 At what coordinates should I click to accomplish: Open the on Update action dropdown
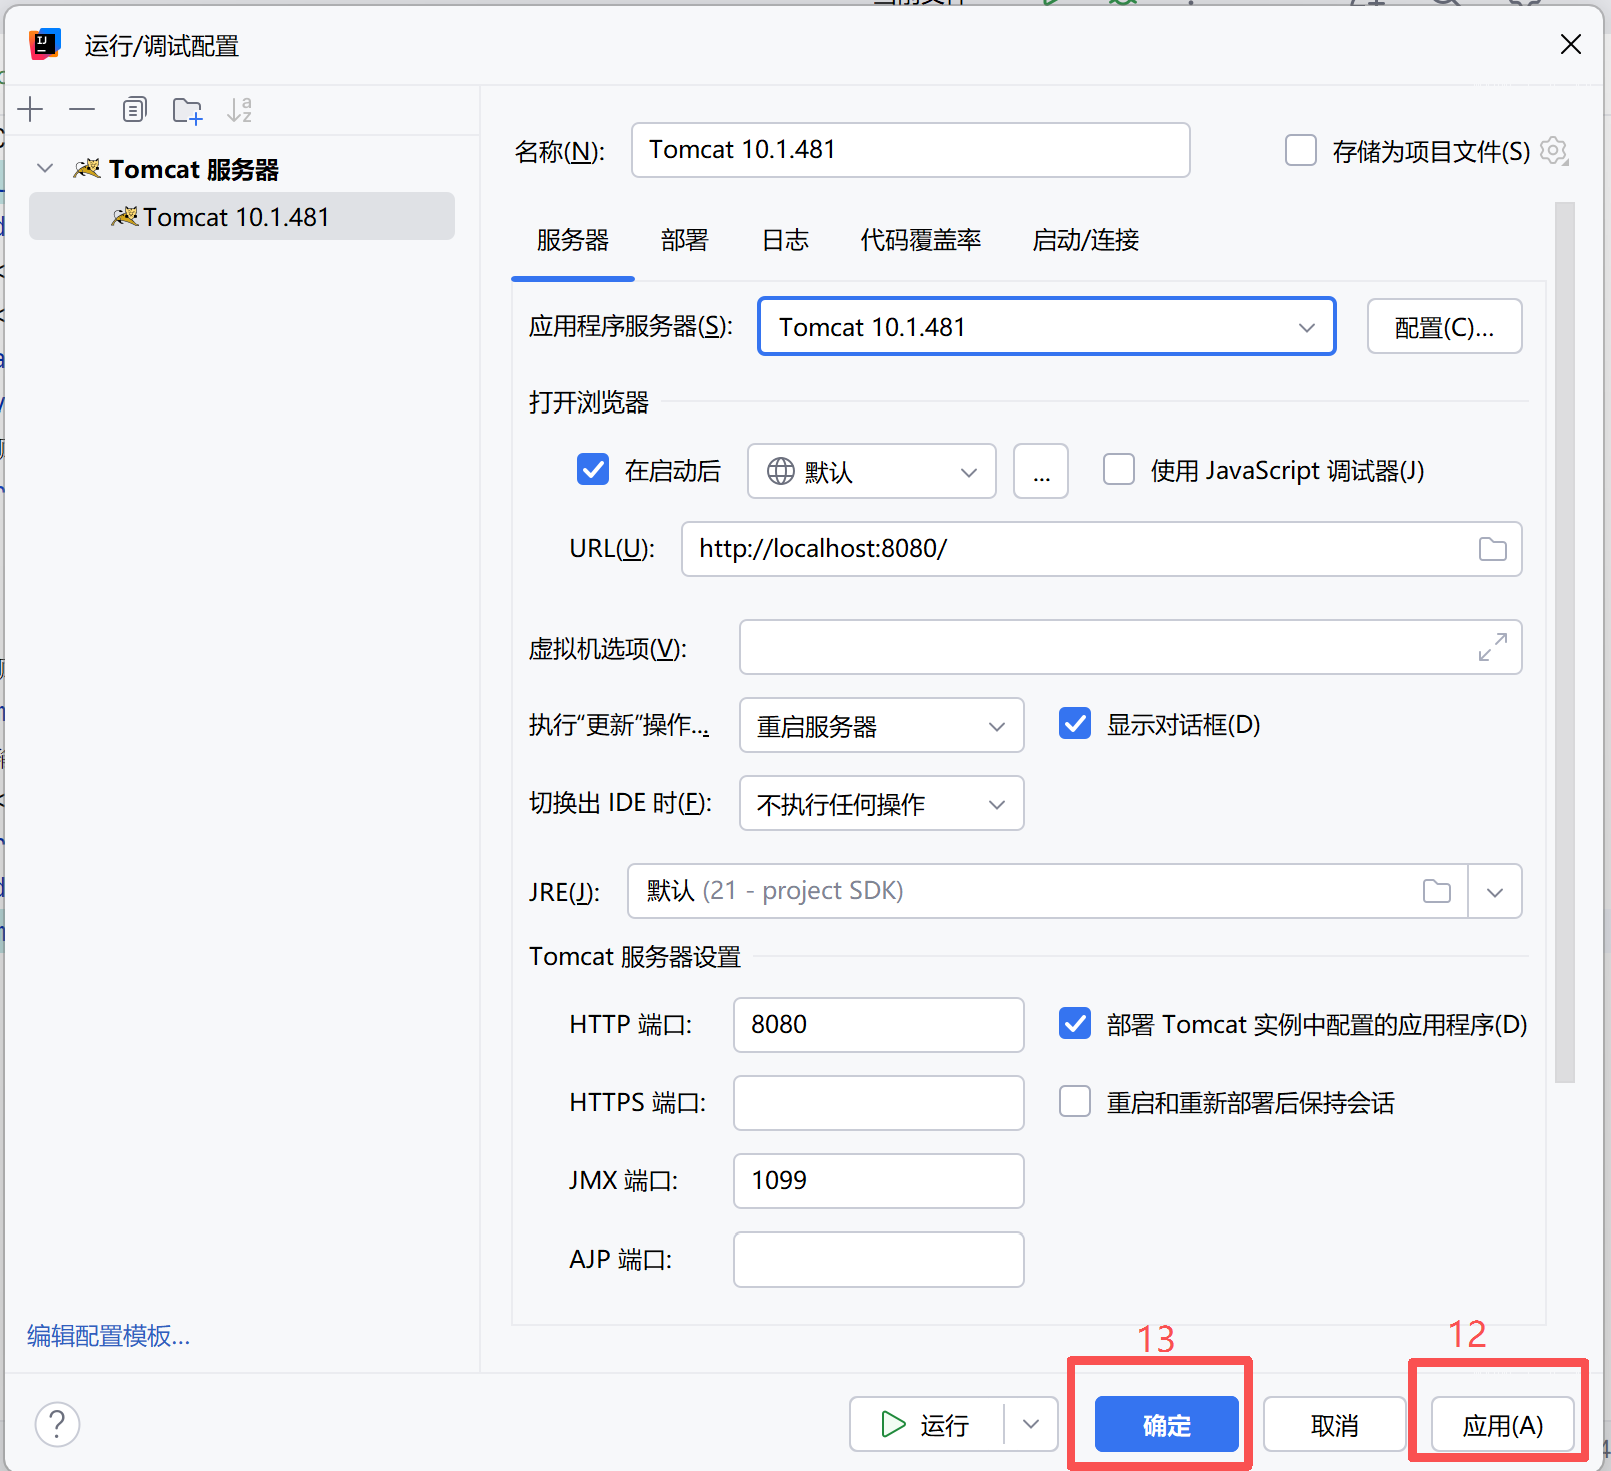point(881,725)
